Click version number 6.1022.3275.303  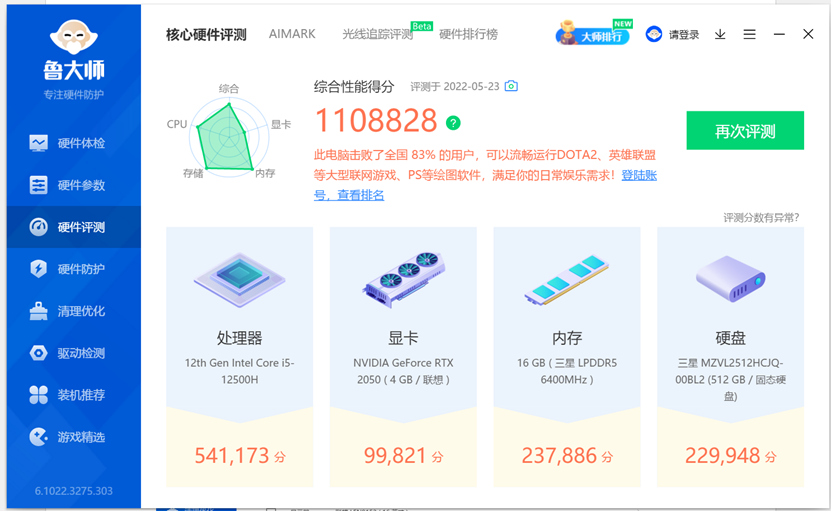(x=74, y=491)
